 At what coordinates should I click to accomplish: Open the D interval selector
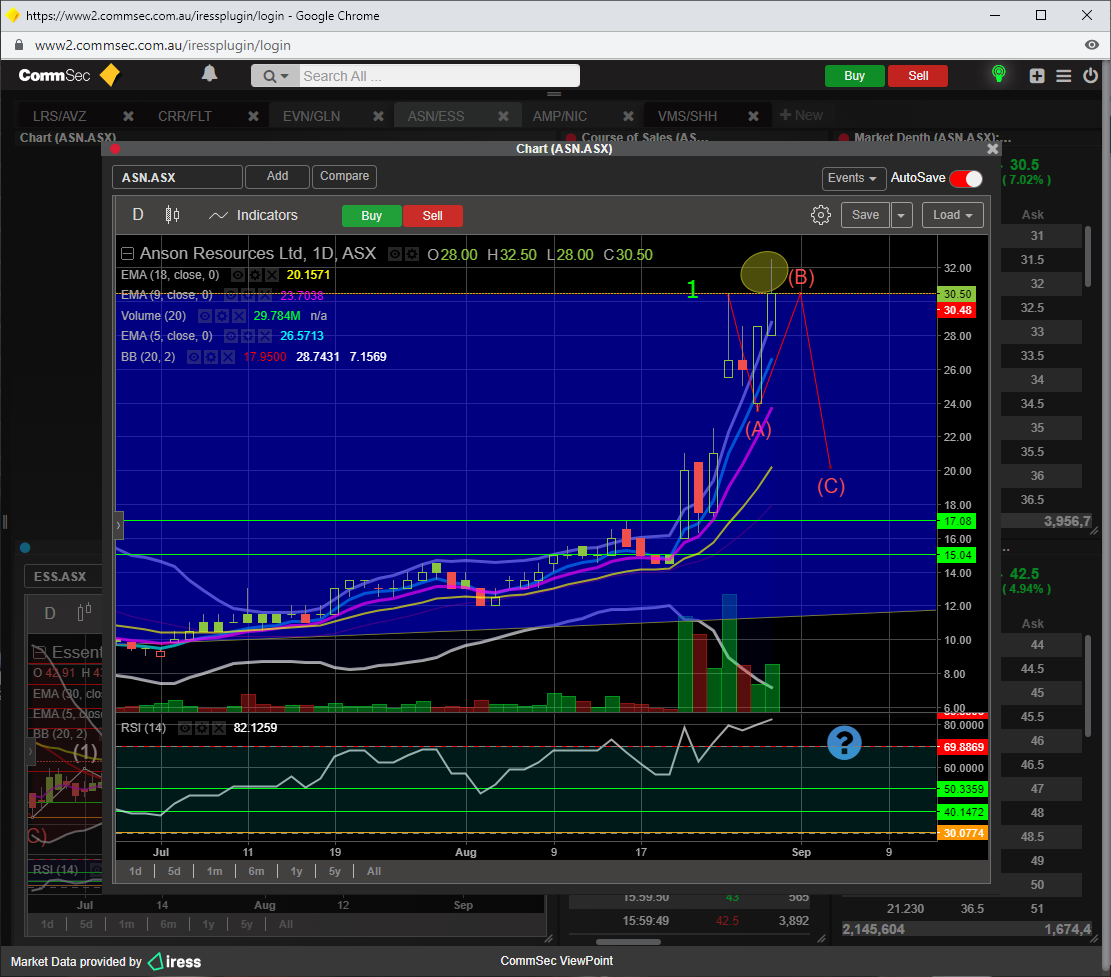pos(138,215)
